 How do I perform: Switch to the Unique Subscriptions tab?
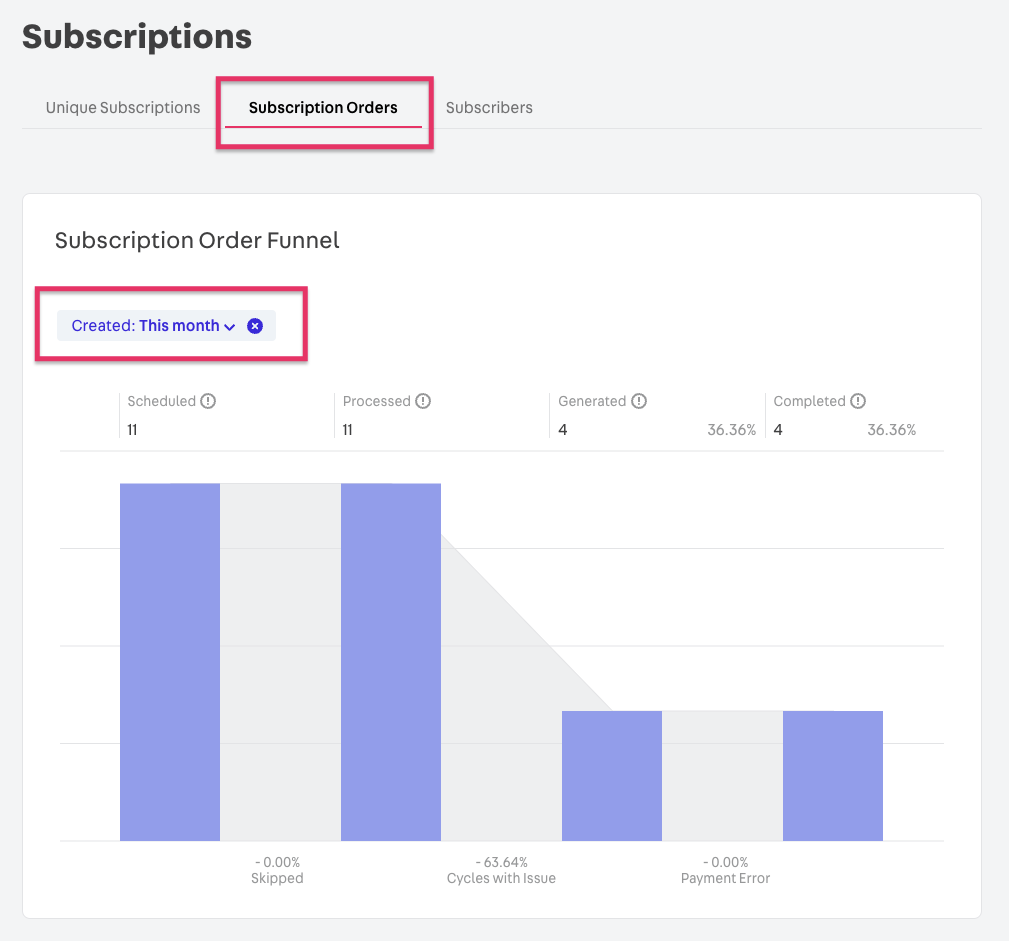coord(123,108)
